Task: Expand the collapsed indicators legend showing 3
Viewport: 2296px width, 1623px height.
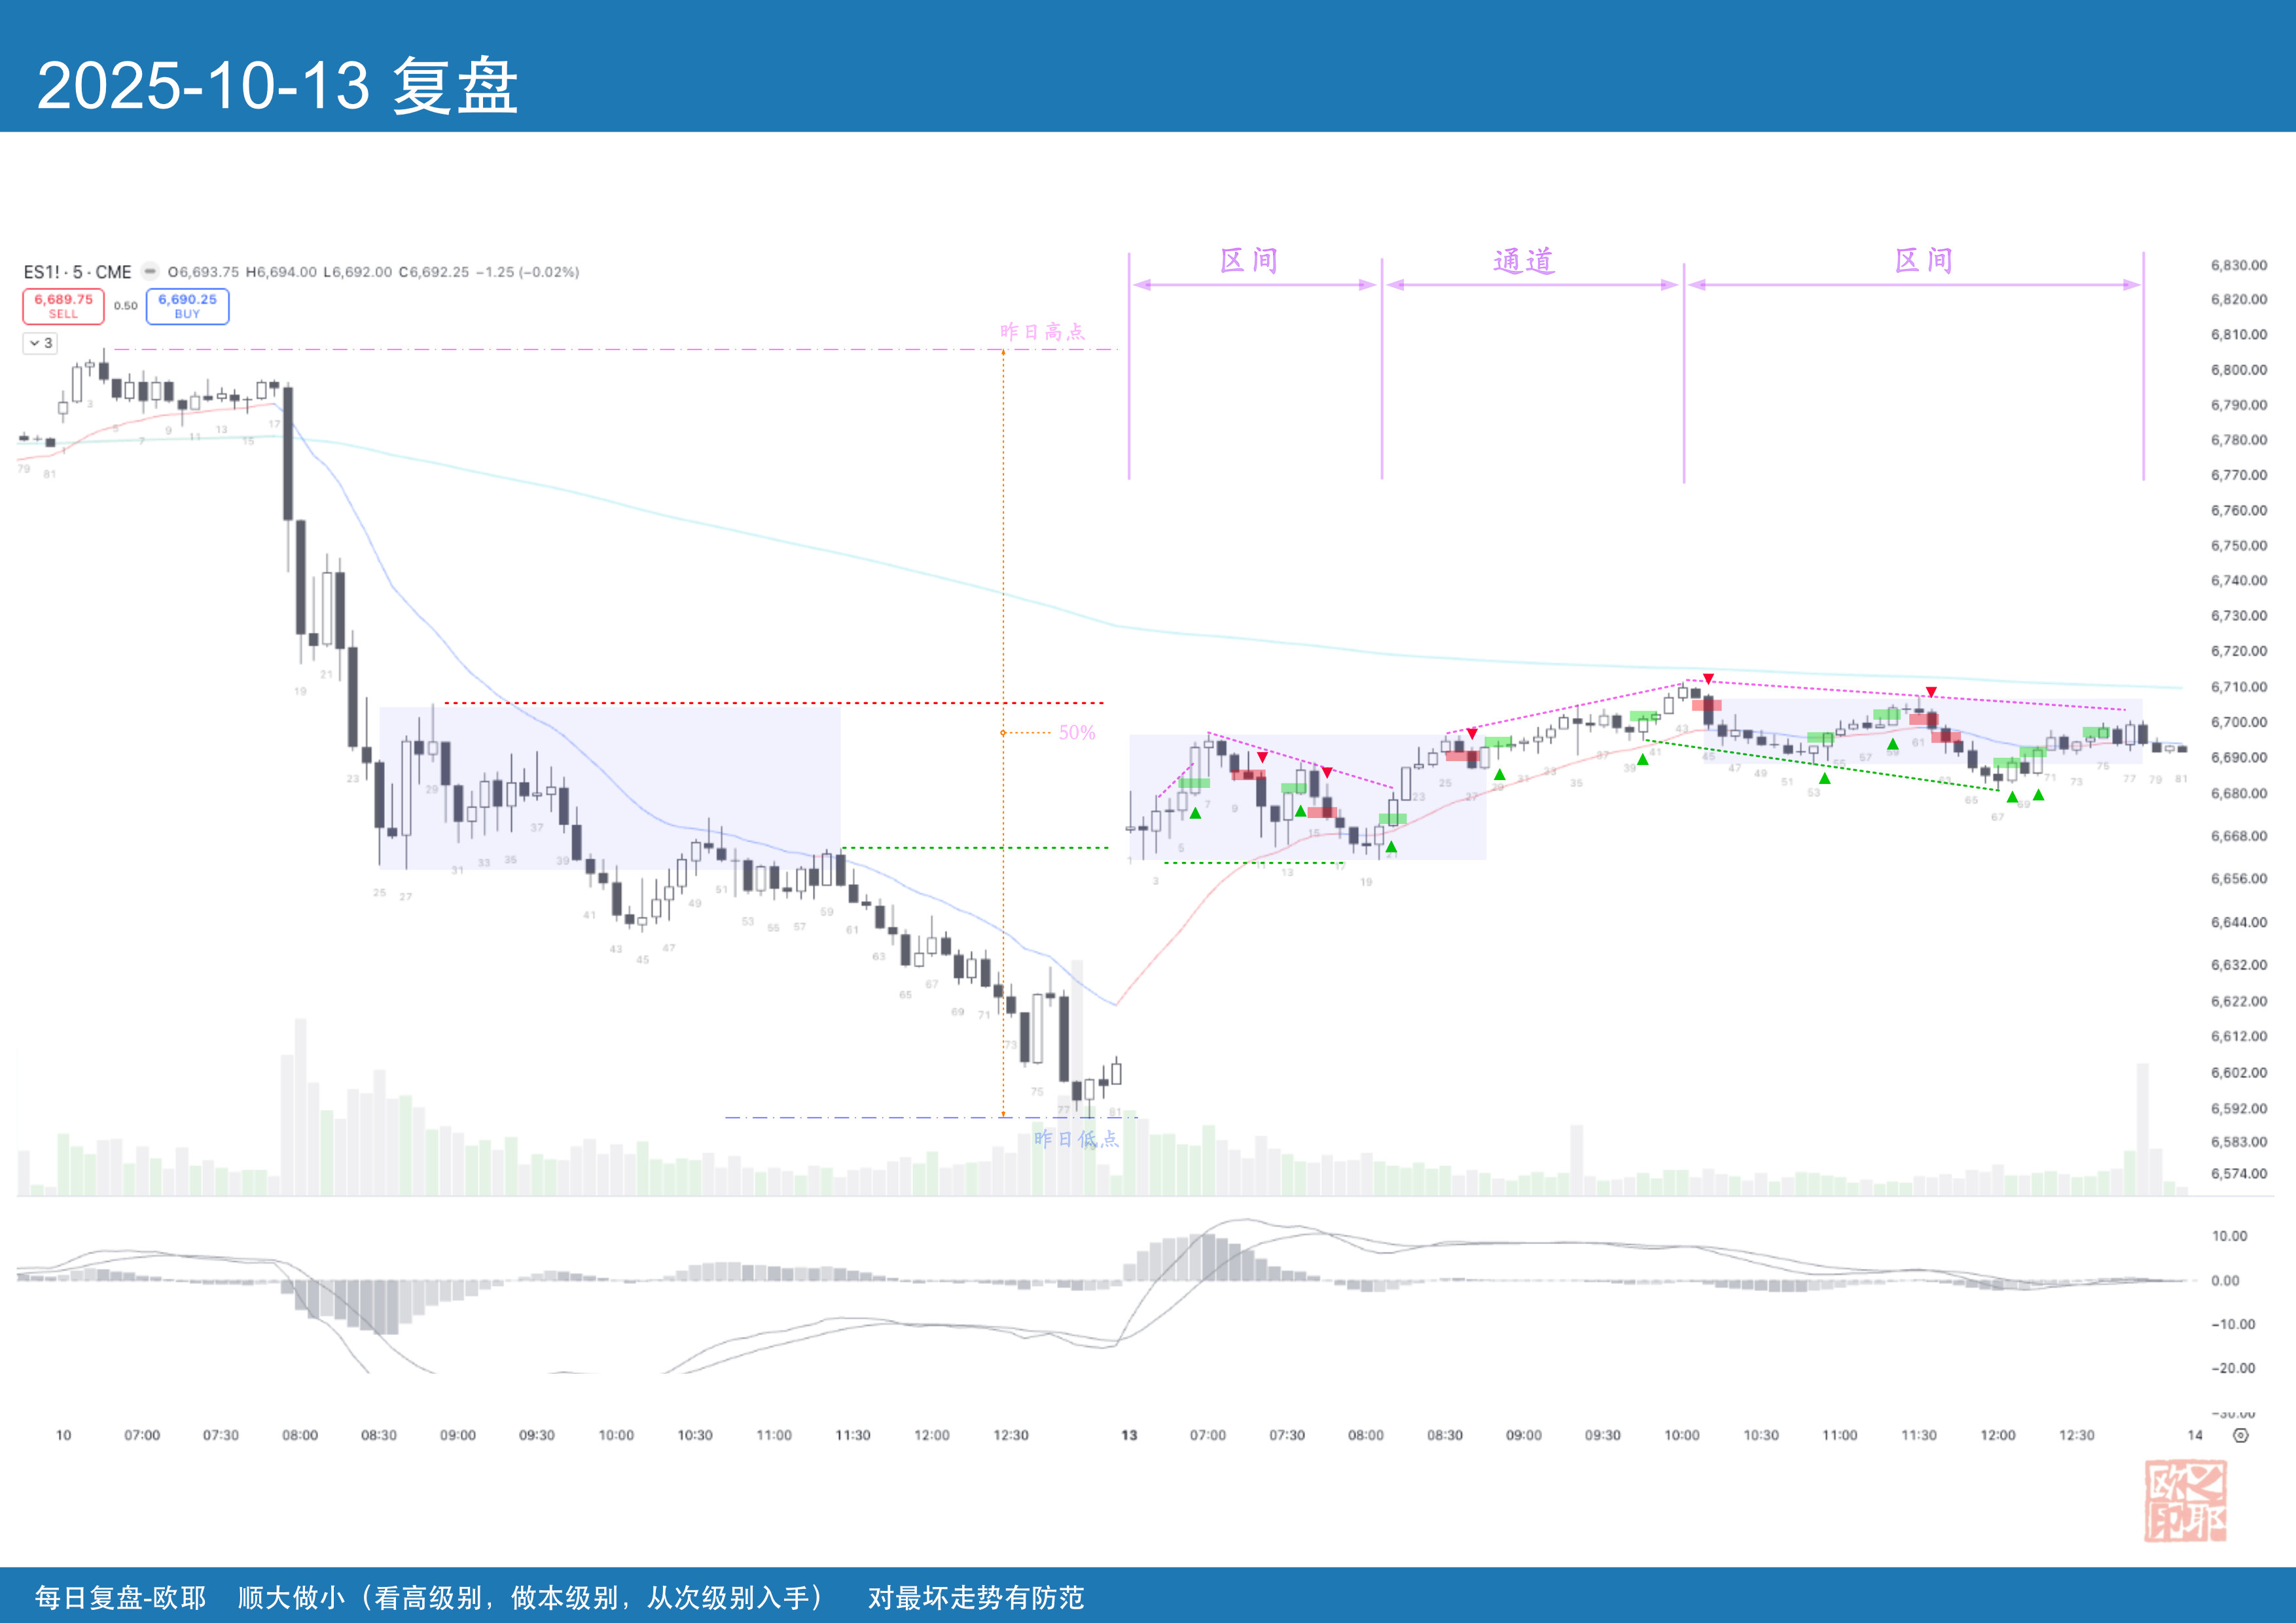Action: point(41,343)
